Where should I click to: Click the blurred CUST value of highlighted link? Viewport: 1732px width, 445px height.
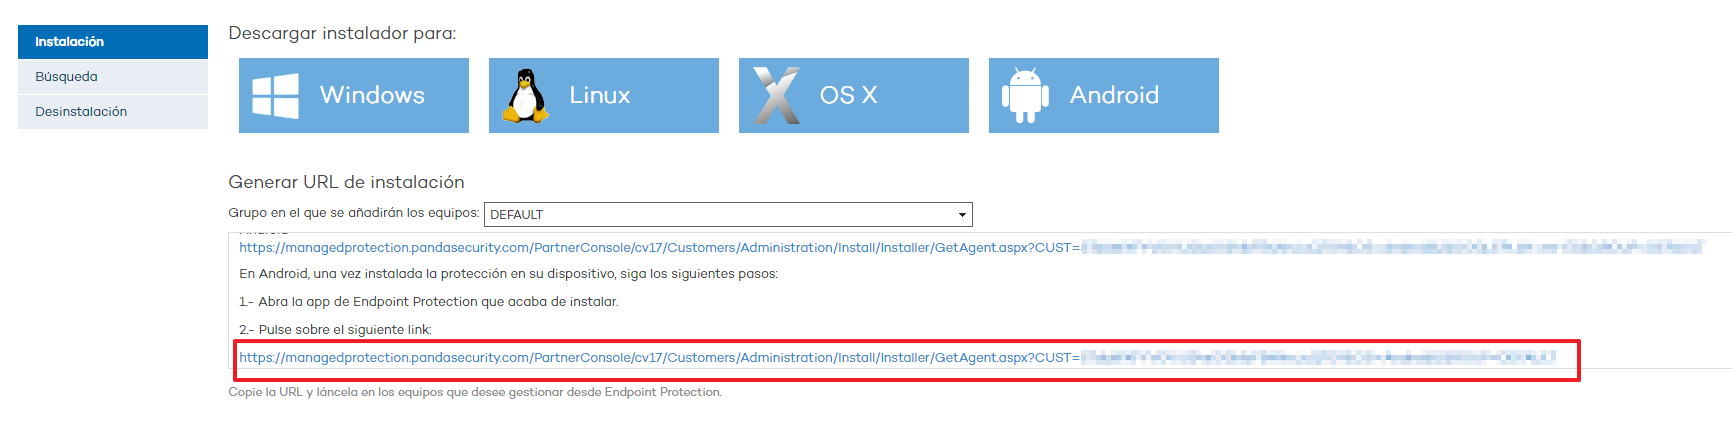tap(1318, 358)
